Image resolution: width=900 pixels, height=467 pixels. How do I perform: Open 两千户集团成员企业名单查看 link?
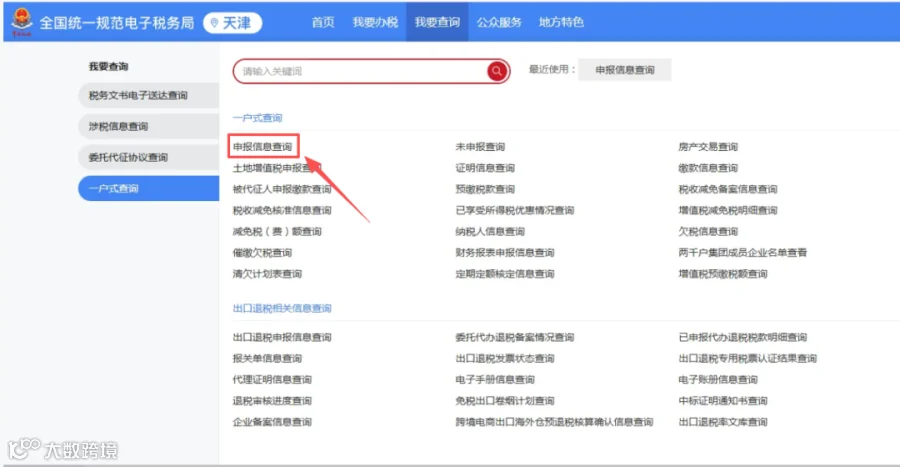(743, 253)
